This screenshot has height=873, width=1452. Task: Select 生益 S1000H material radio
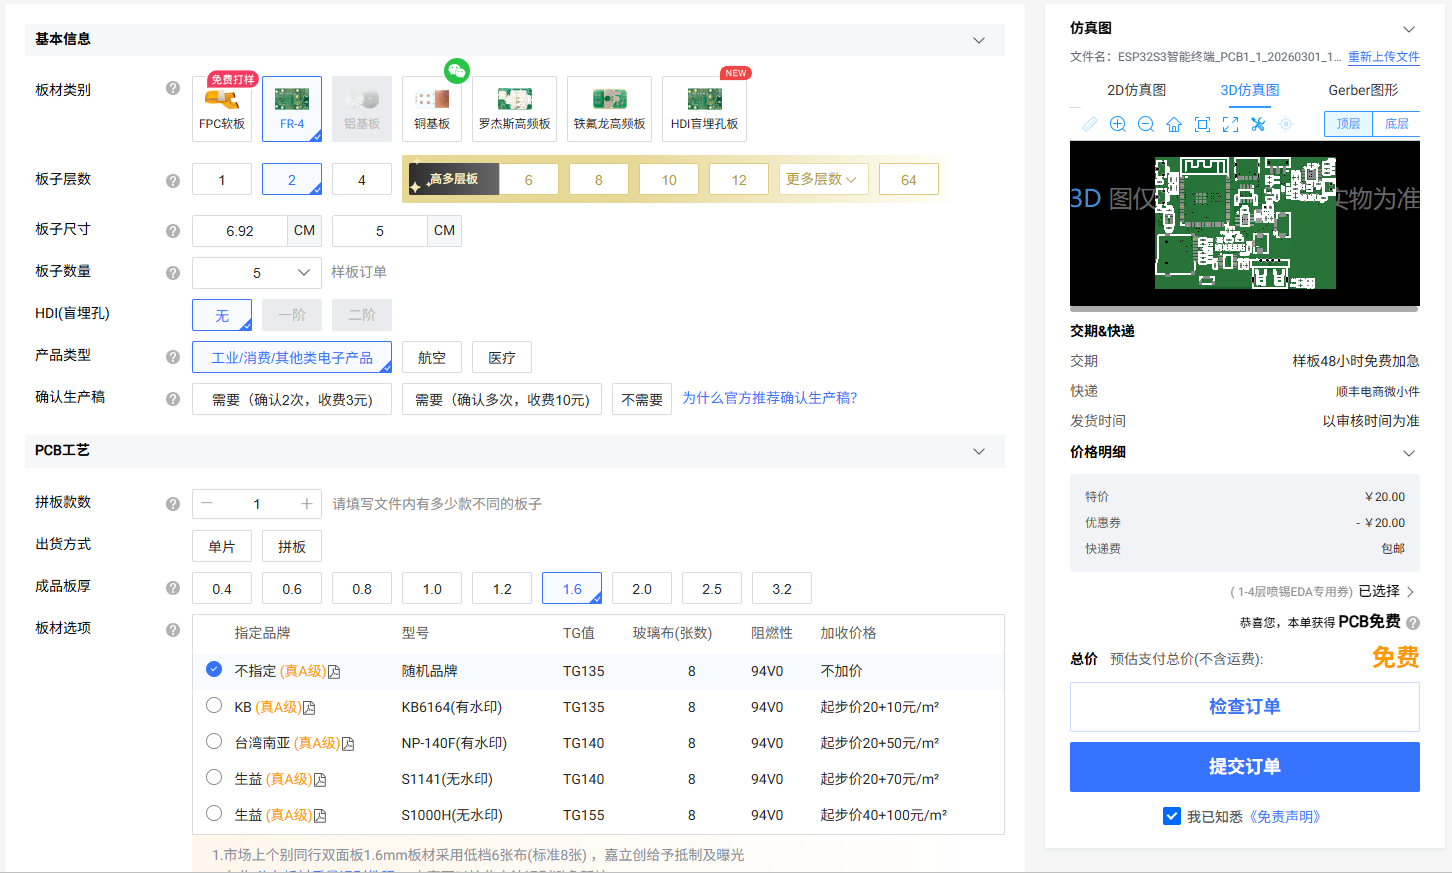point(214,813)
